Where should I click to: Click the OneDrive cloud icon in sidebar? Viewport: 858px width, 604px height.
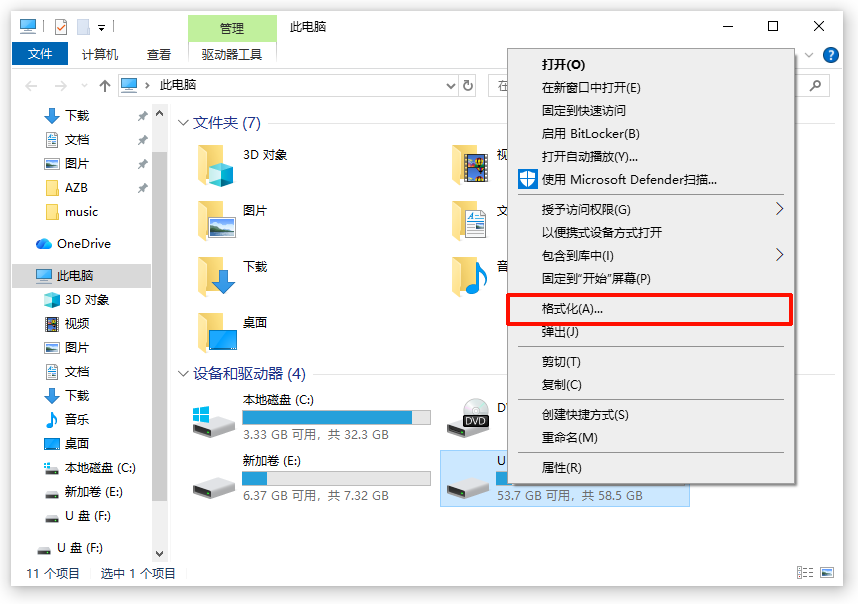[x=44, y=244]
